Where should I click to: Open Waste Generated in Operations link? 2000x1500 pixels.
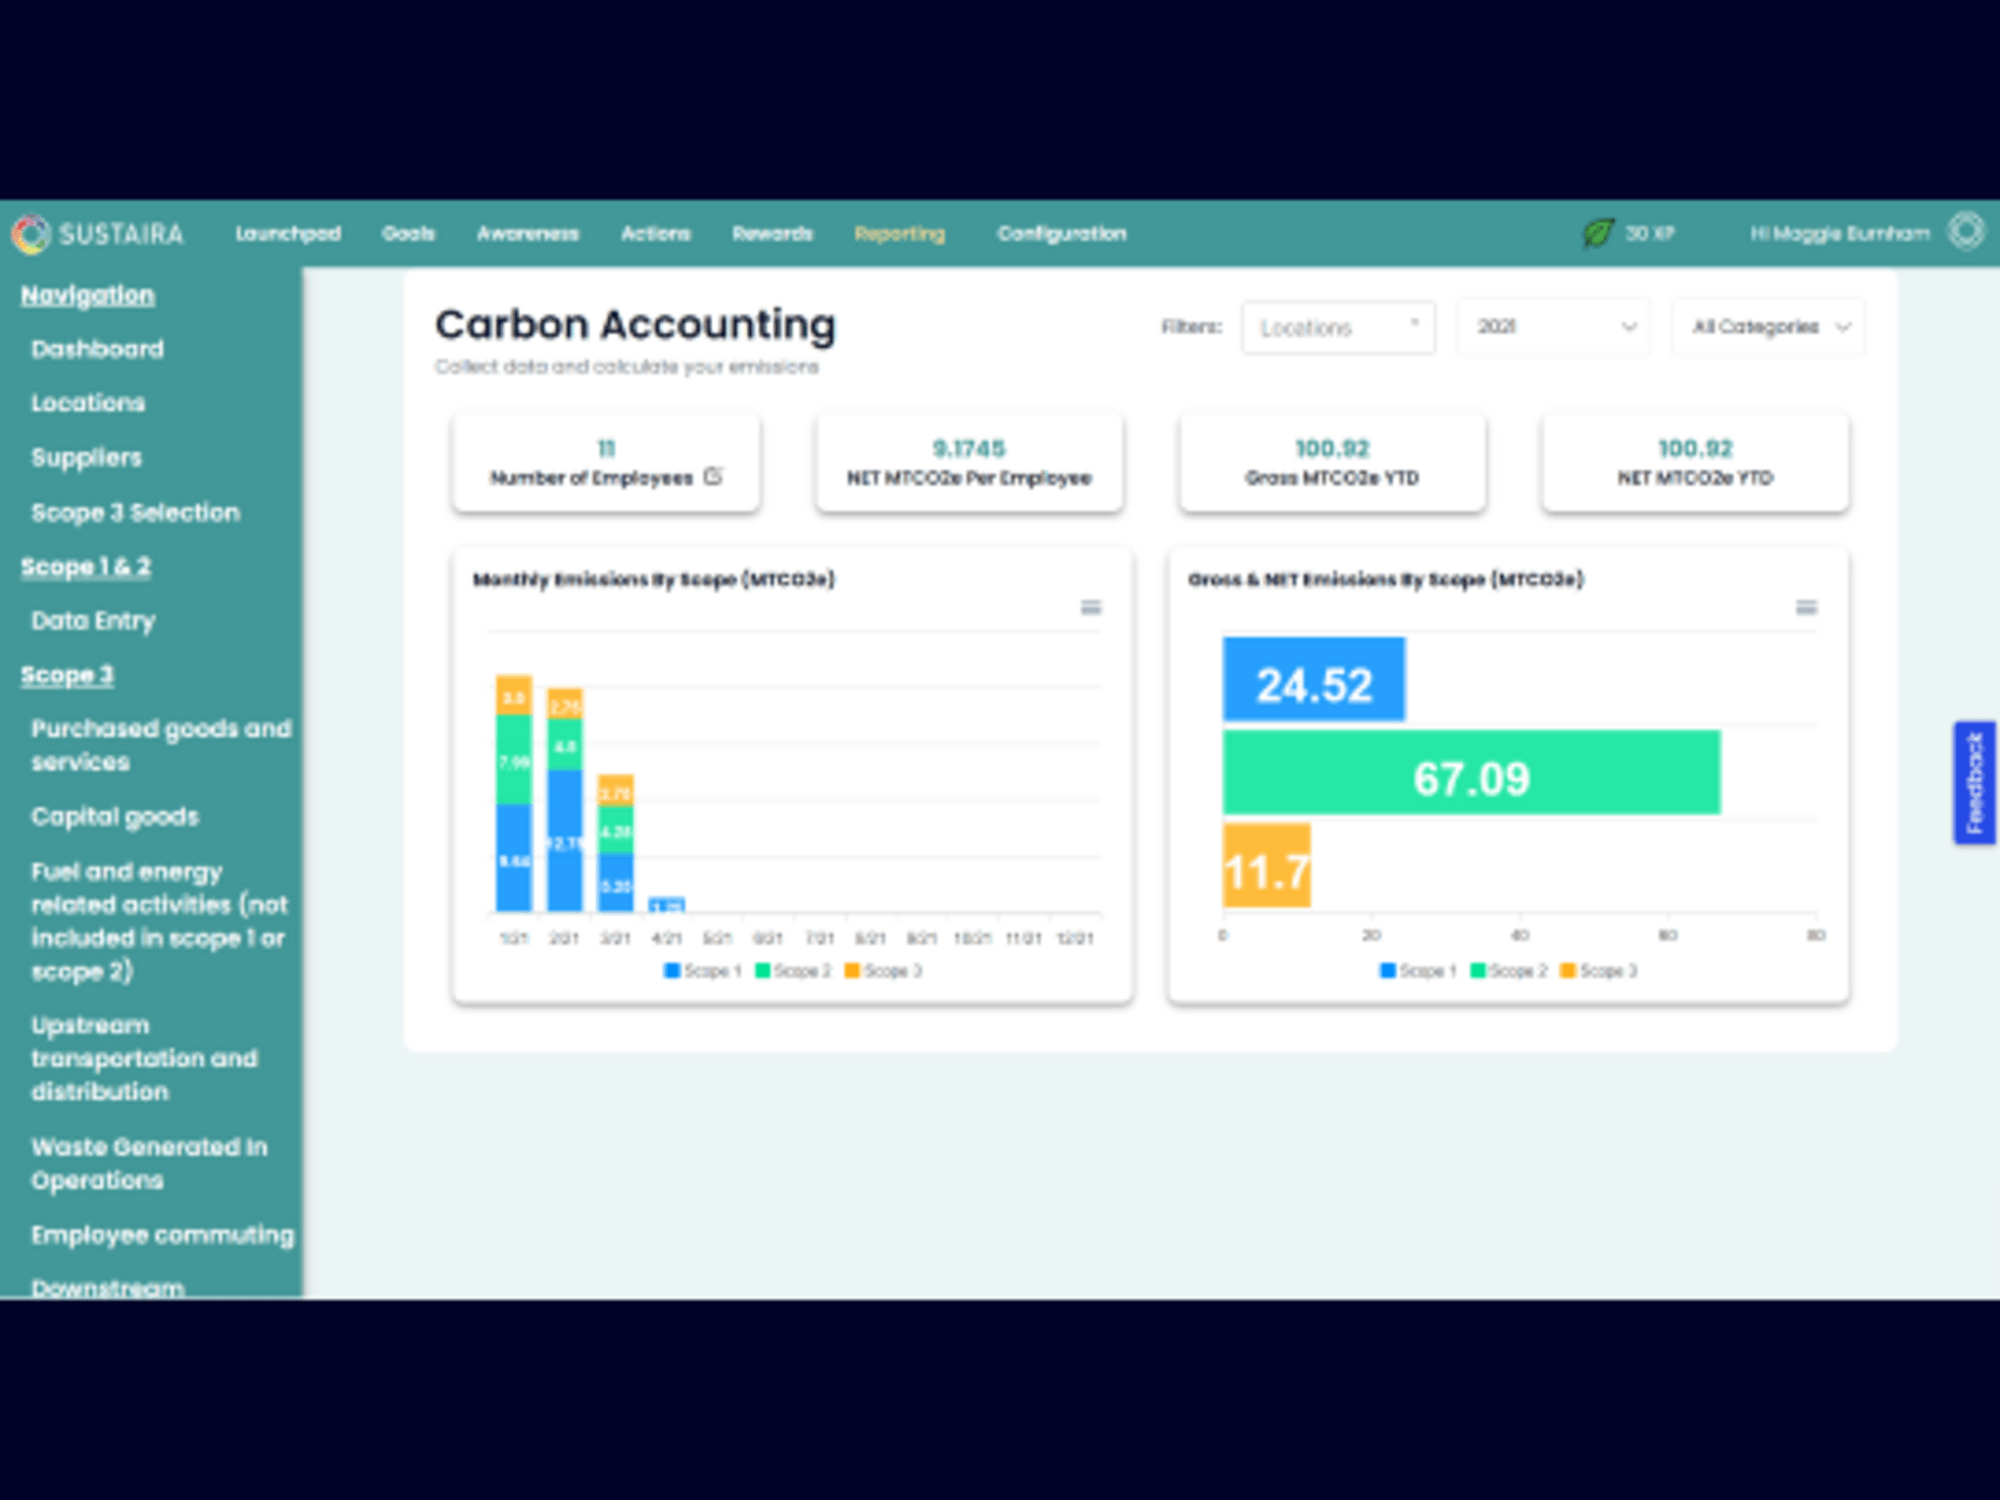(x=149, y=1163)
